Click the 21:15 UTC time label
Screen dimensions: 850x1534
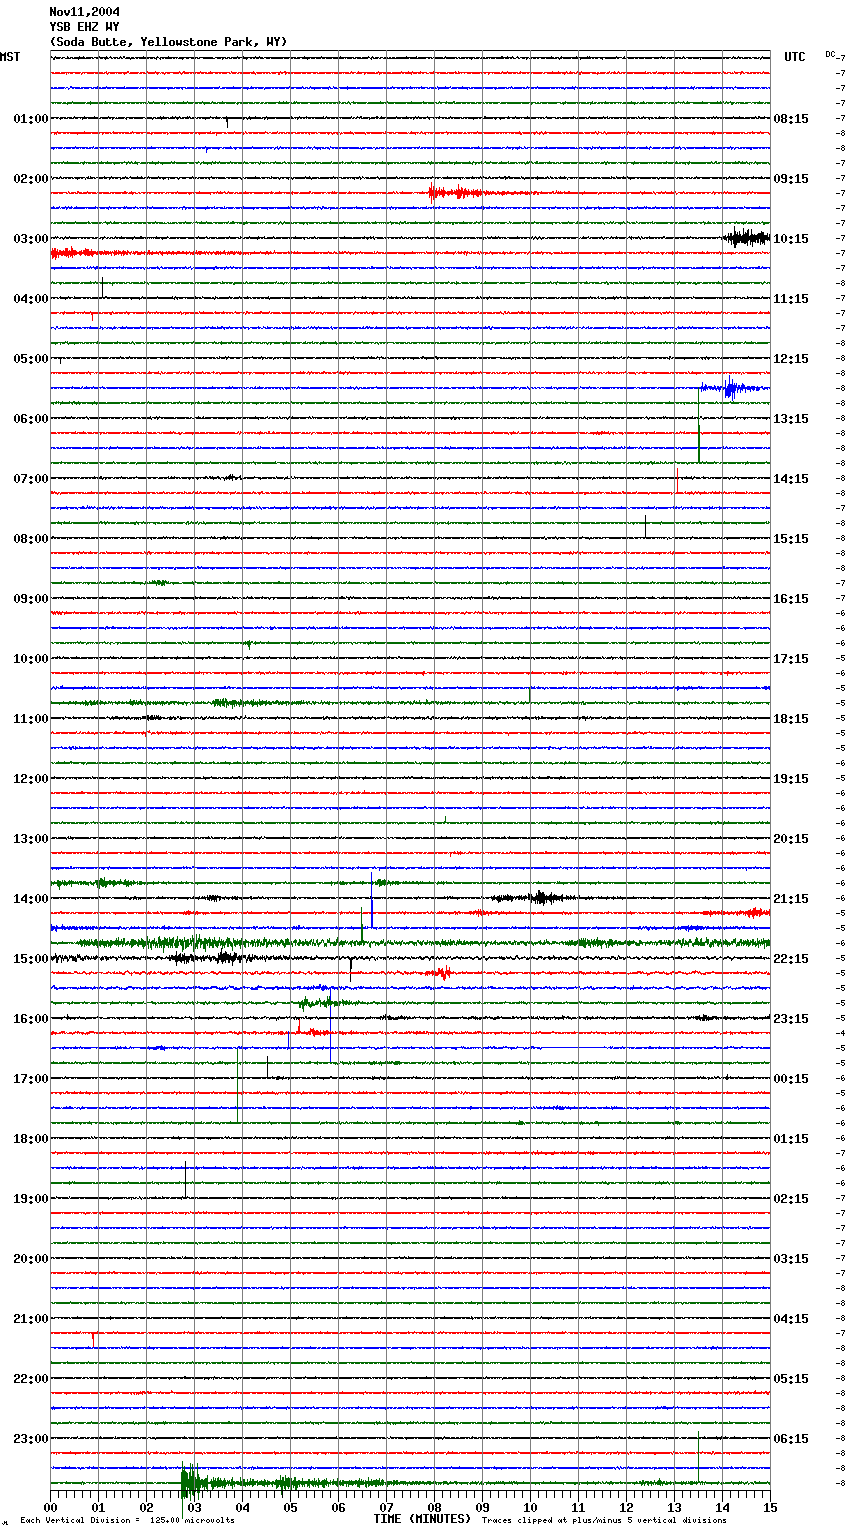791,899
